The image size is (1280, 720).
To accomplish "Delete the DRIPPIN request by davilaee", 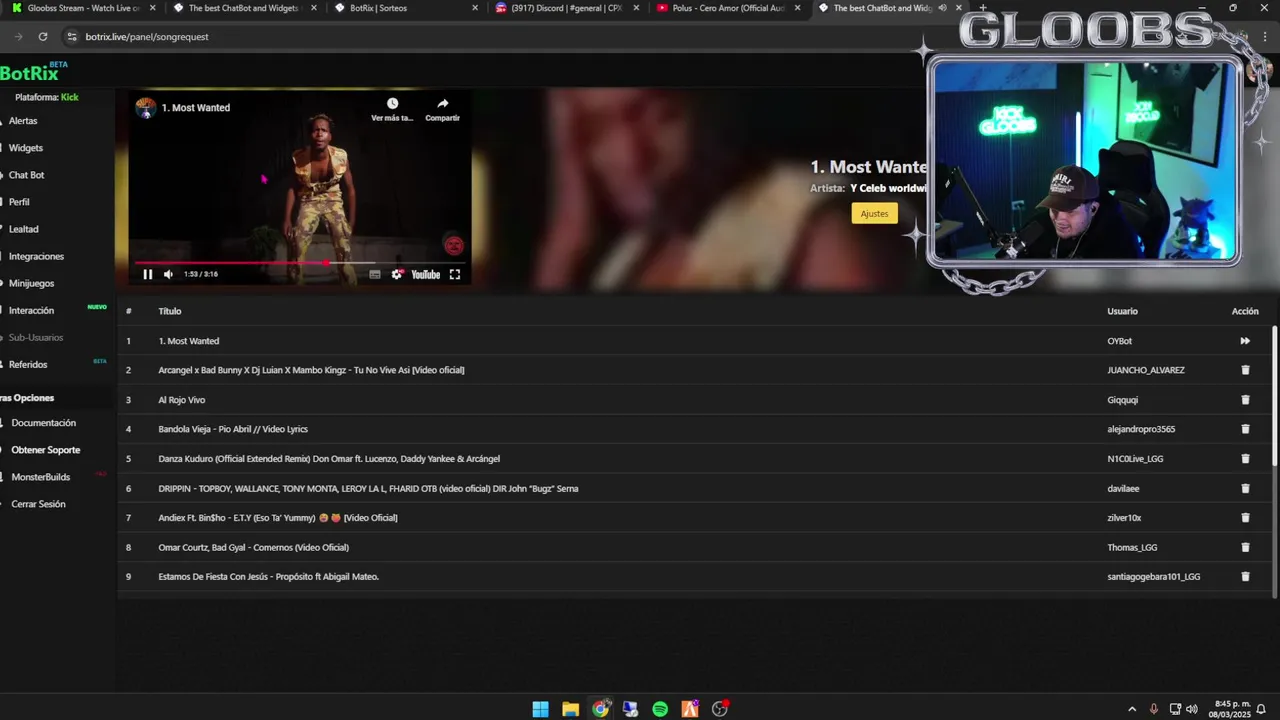I will 1245,488.
